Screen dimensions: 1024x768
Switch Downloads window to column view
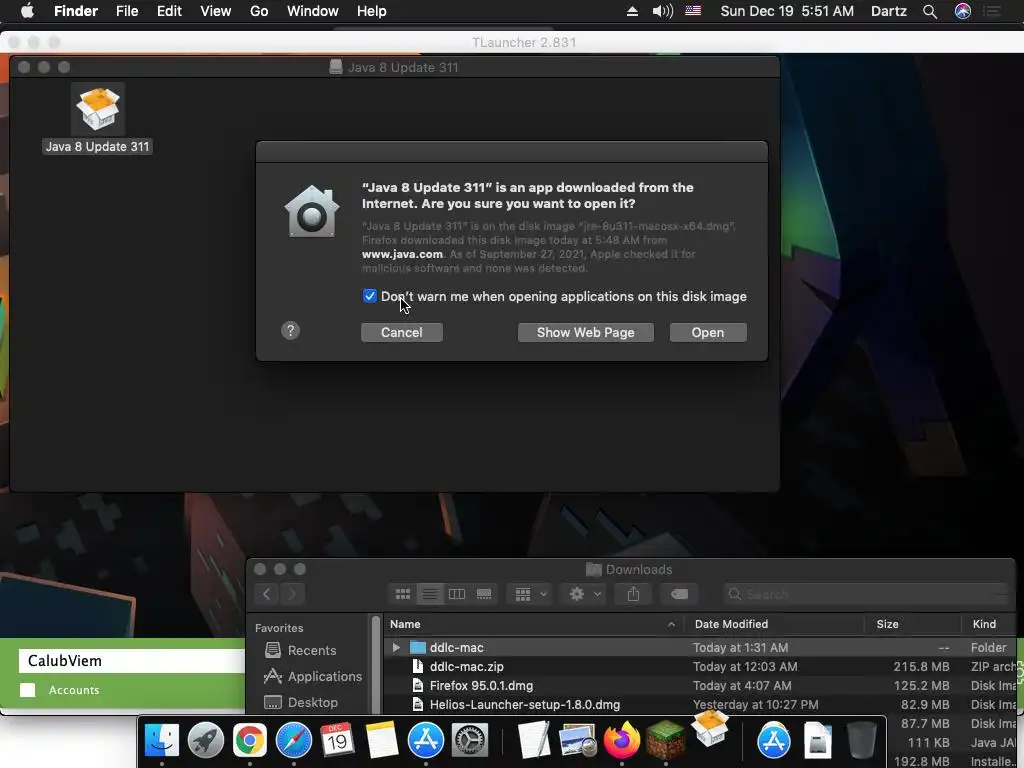click(x=457, y=594)
